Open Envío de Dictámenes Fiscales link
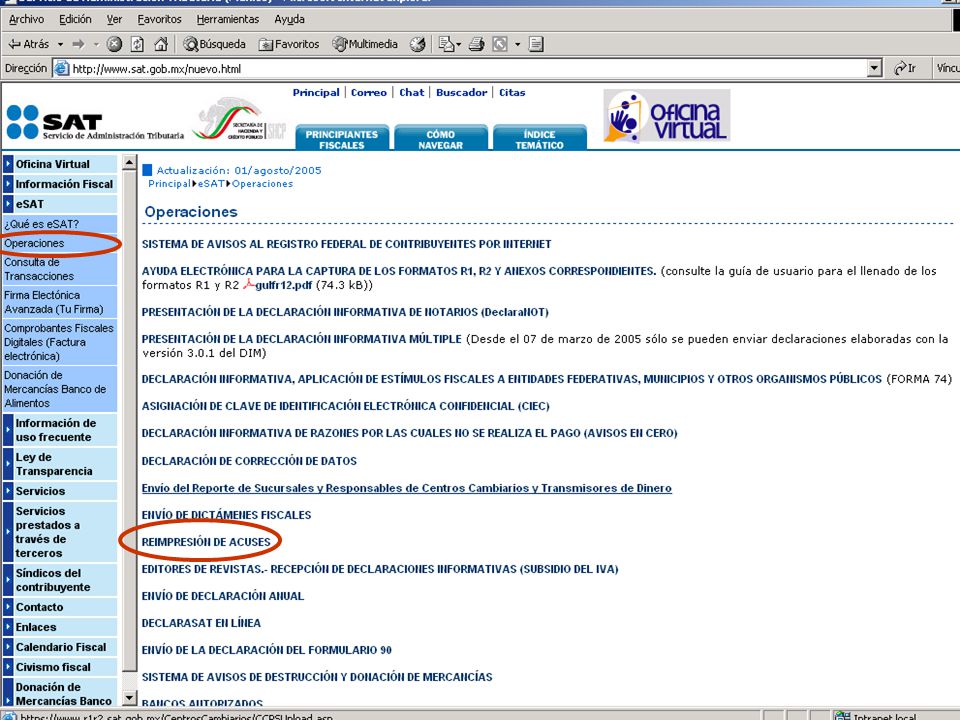This screenshot has height=720, width=960. point(227,515)
